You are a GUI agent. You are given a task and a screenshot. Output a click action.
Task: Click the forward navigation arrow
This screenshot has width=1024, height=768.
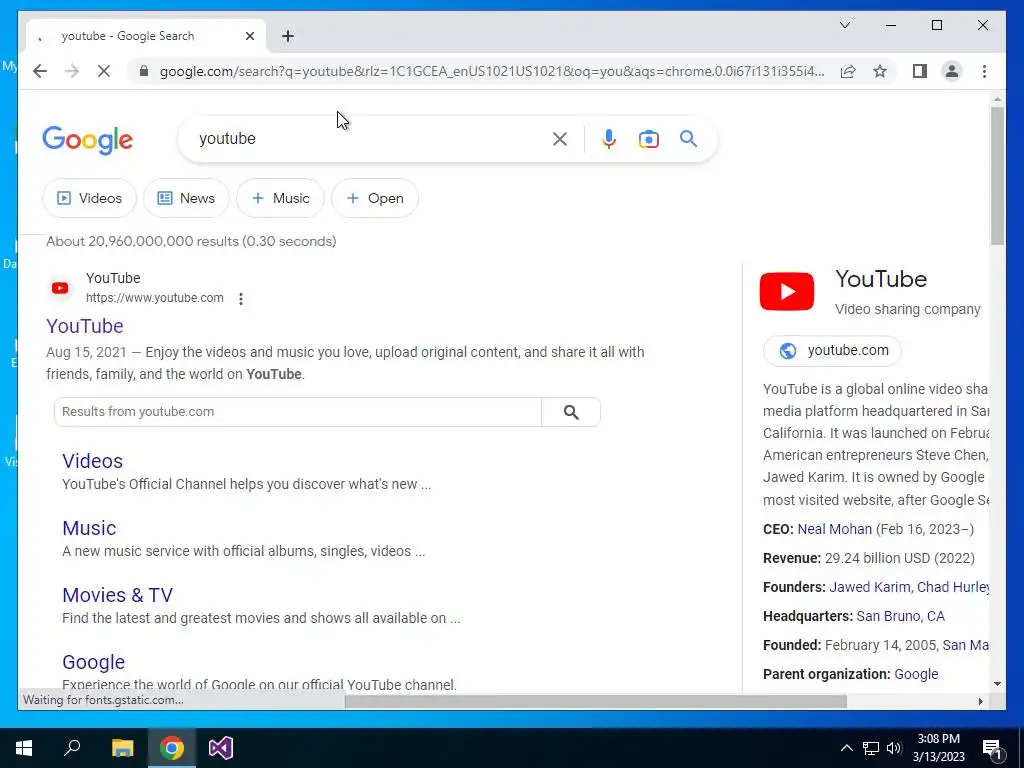72,71
